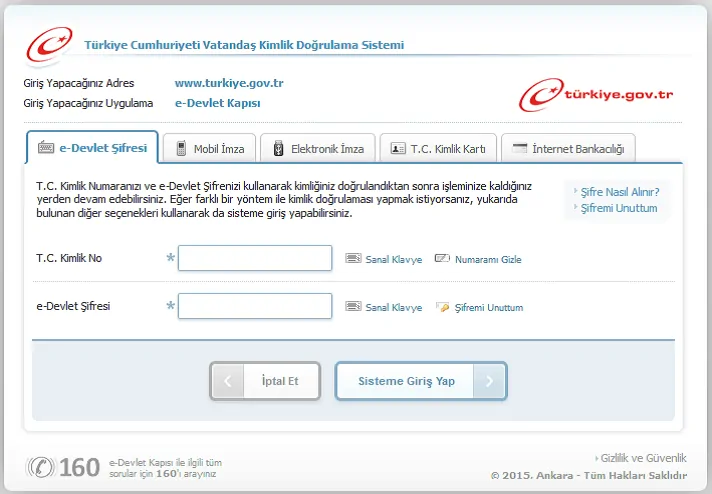Click the İptal Et button
This screenshot has height=494, width=712.
pyautogui.click(x=265, y=381)
